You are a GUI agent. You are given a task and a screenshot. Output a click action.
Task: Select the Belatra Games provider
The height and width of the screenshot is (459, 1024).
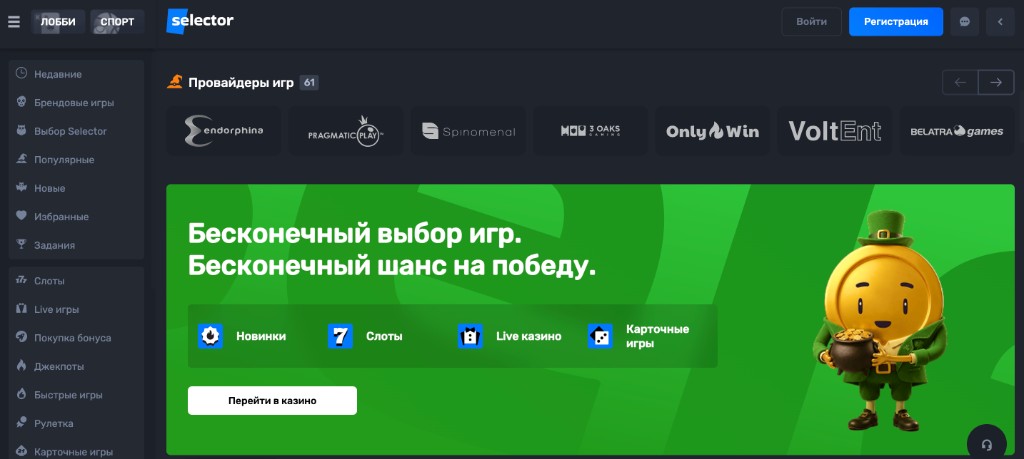pos(957,131)
